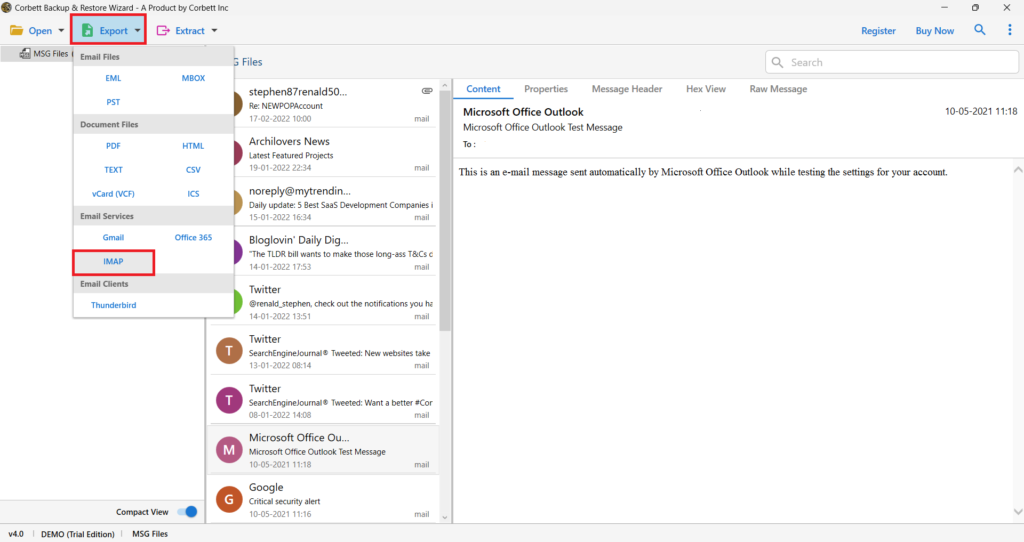1024x542 pixels.
Task: Click the message date 10-05-2021 11:18
Action: click(x=981, y=112)
